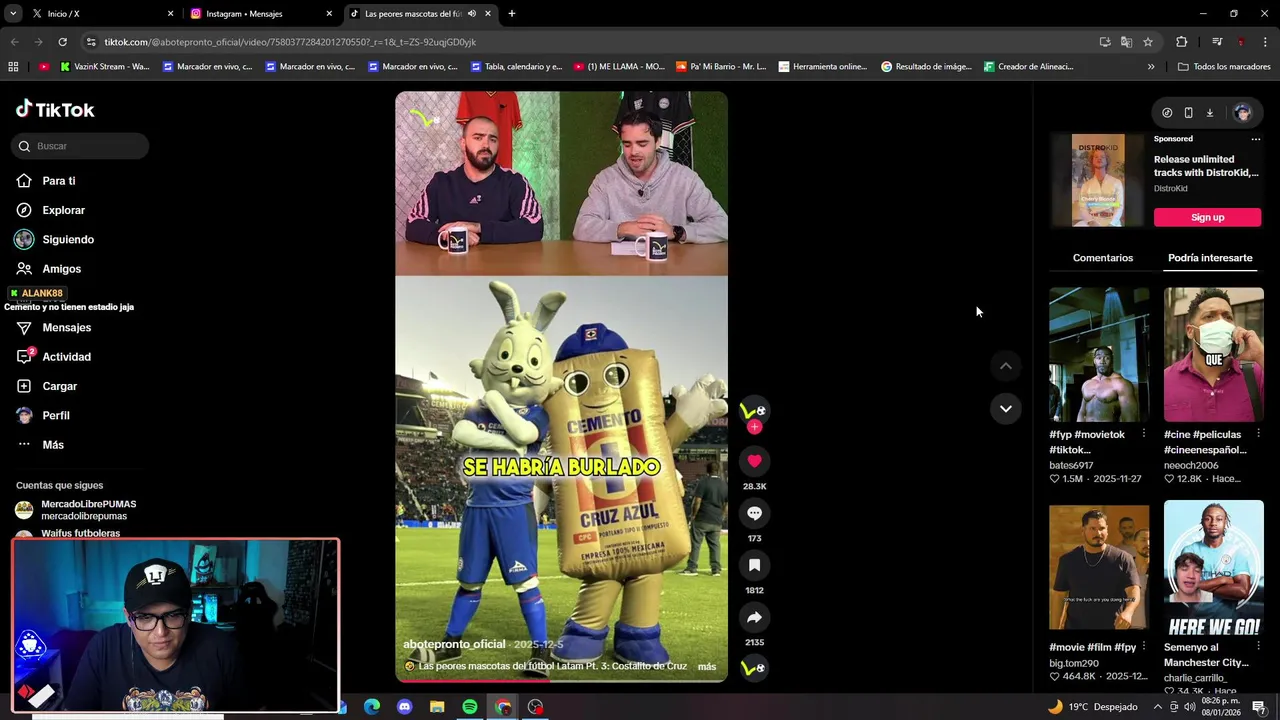Viewport: 1280px width, 720px height.
Task: Open the HERE WE GO Semenyo thumbnail
Action: point(1213,567)
